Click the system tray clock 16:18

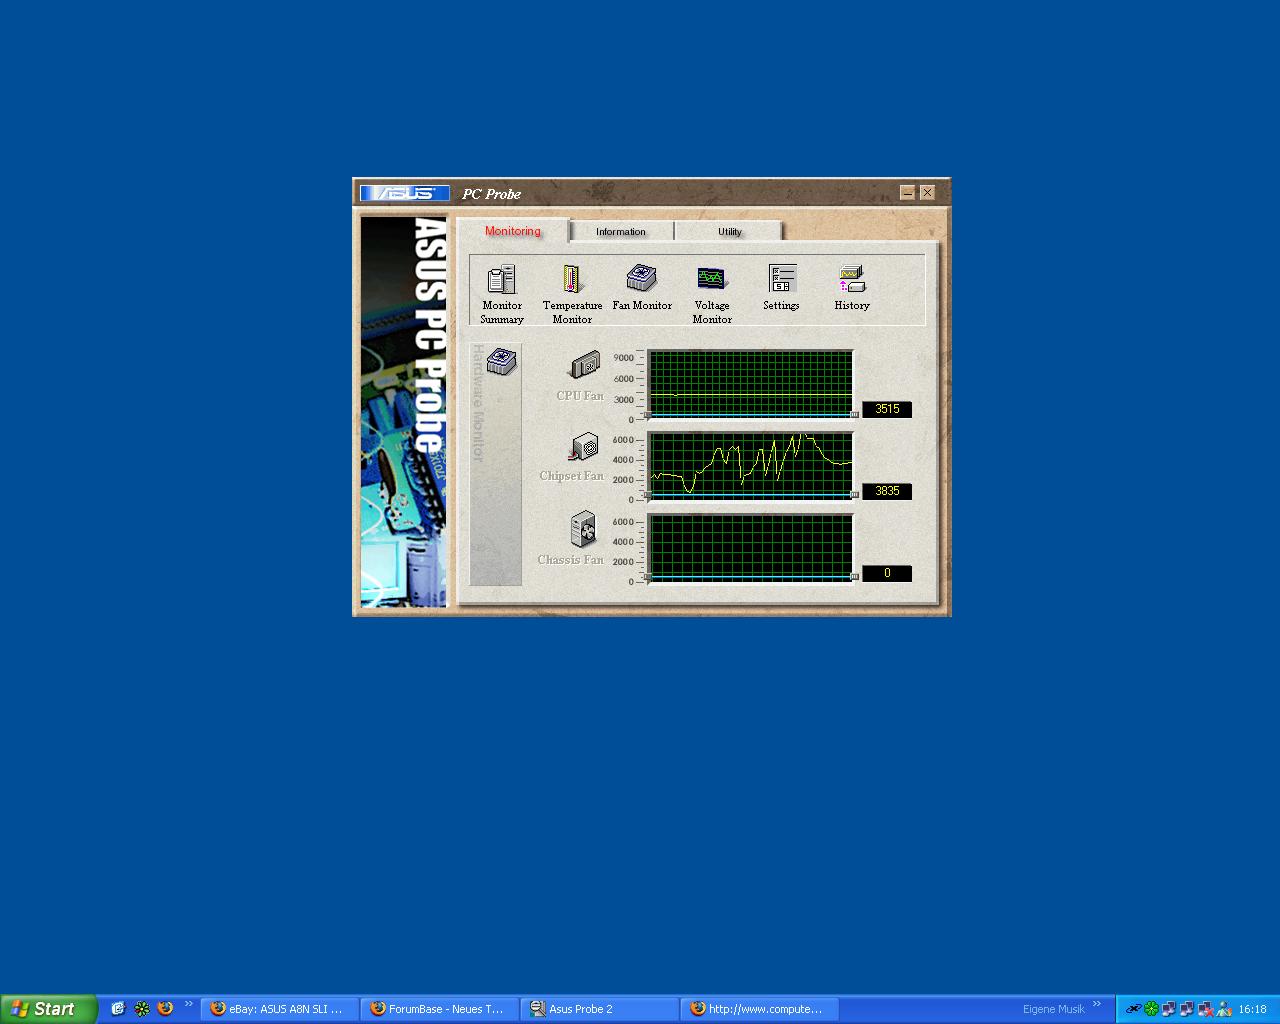[1252, 1010]
